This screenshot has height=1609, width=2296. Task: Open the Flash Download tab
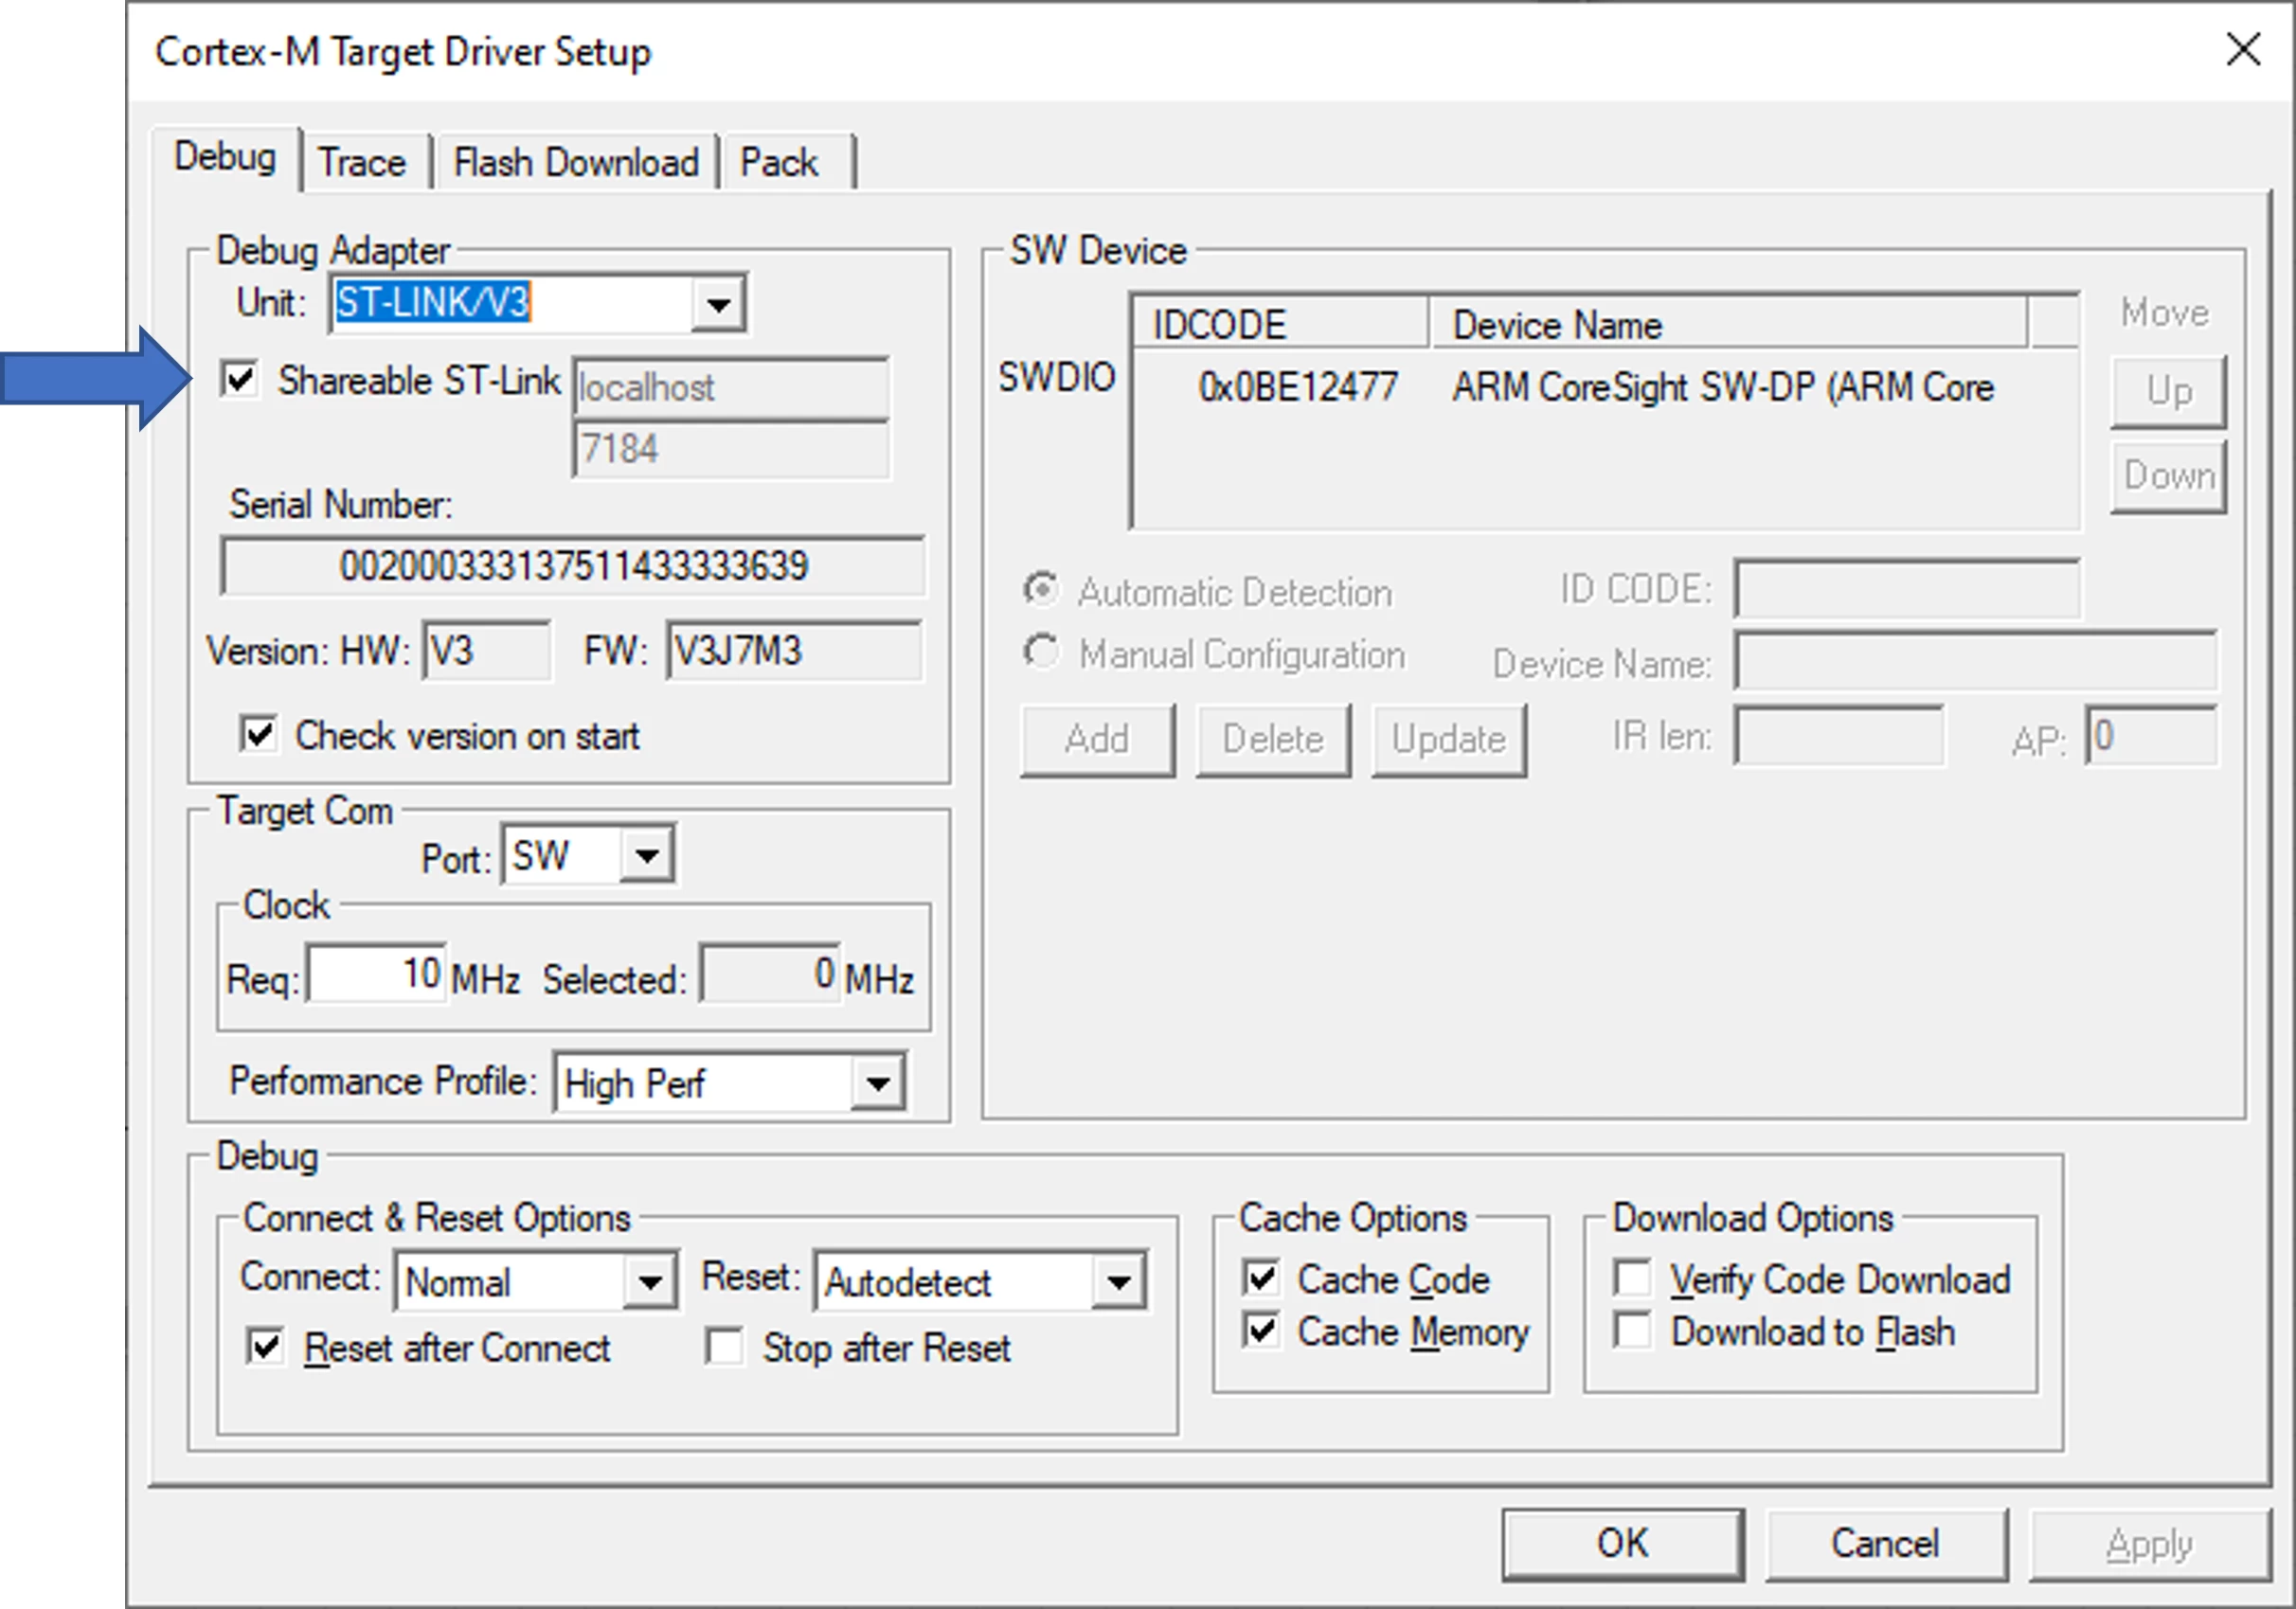pos(576,162)
